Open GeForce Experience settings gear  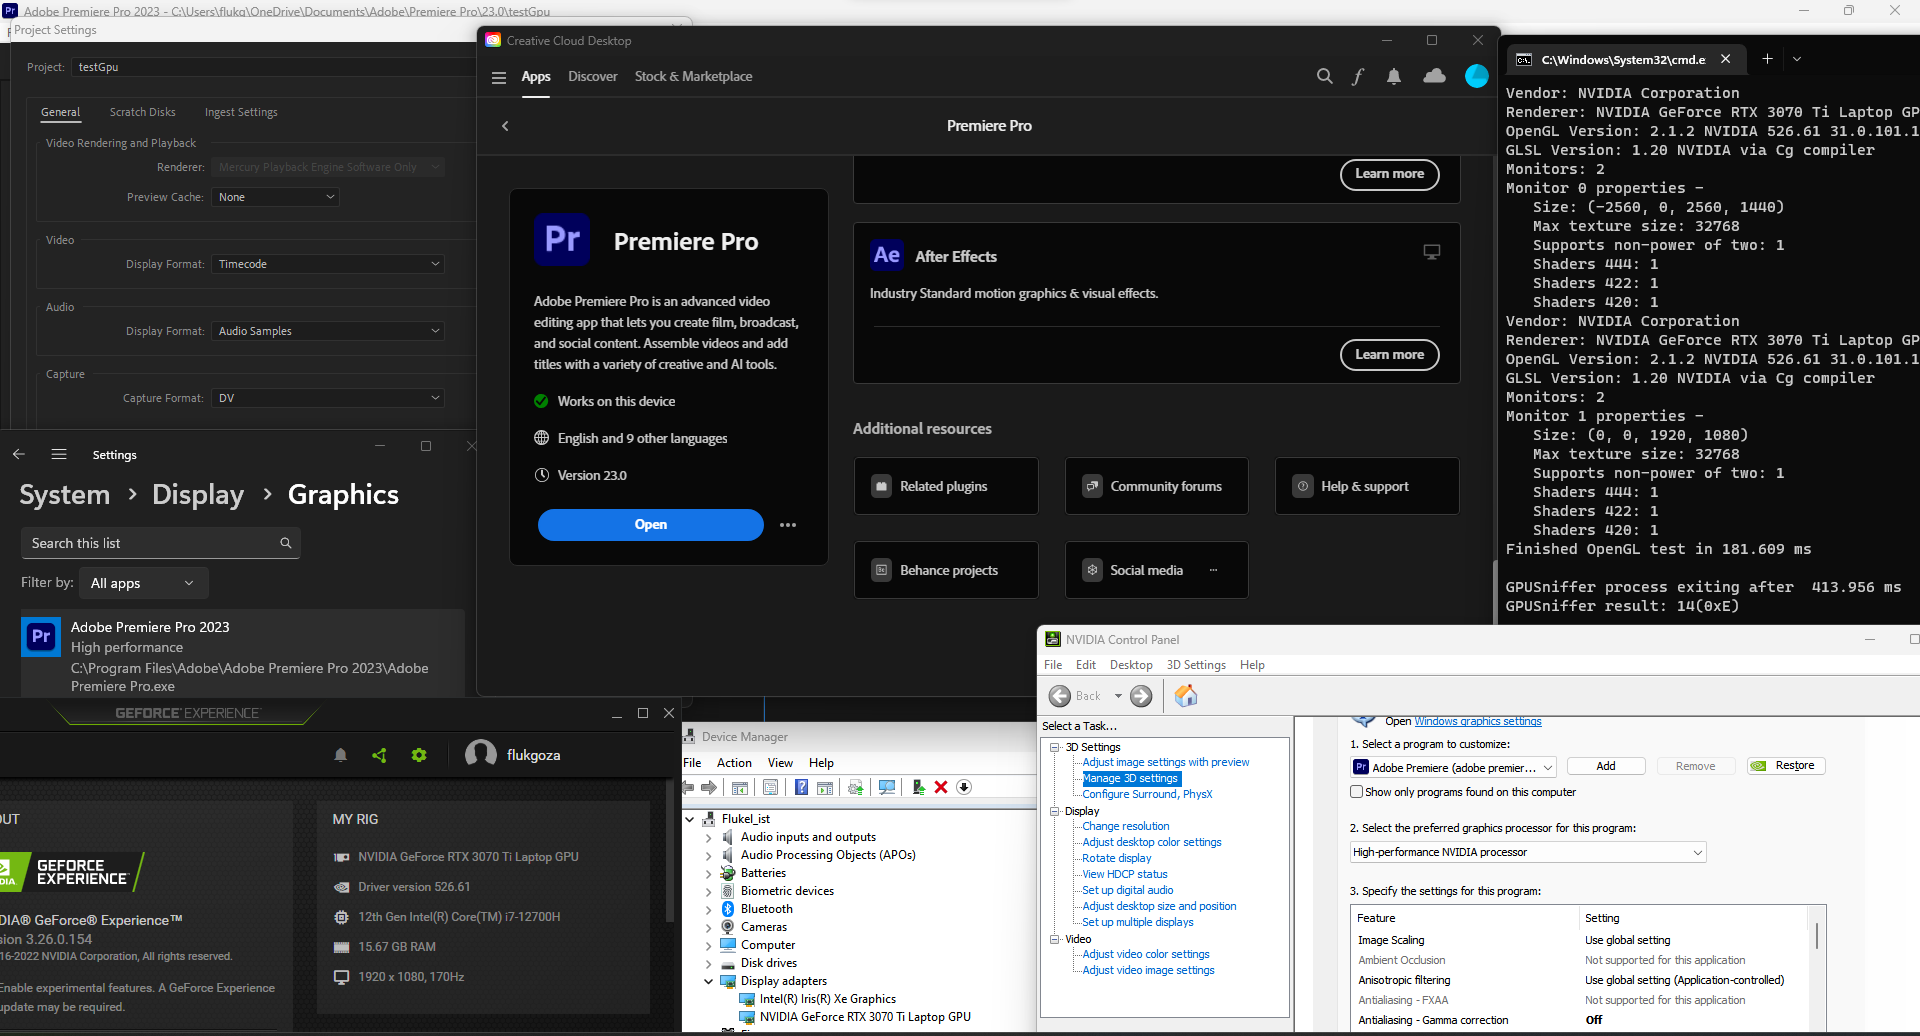point(419,755)
